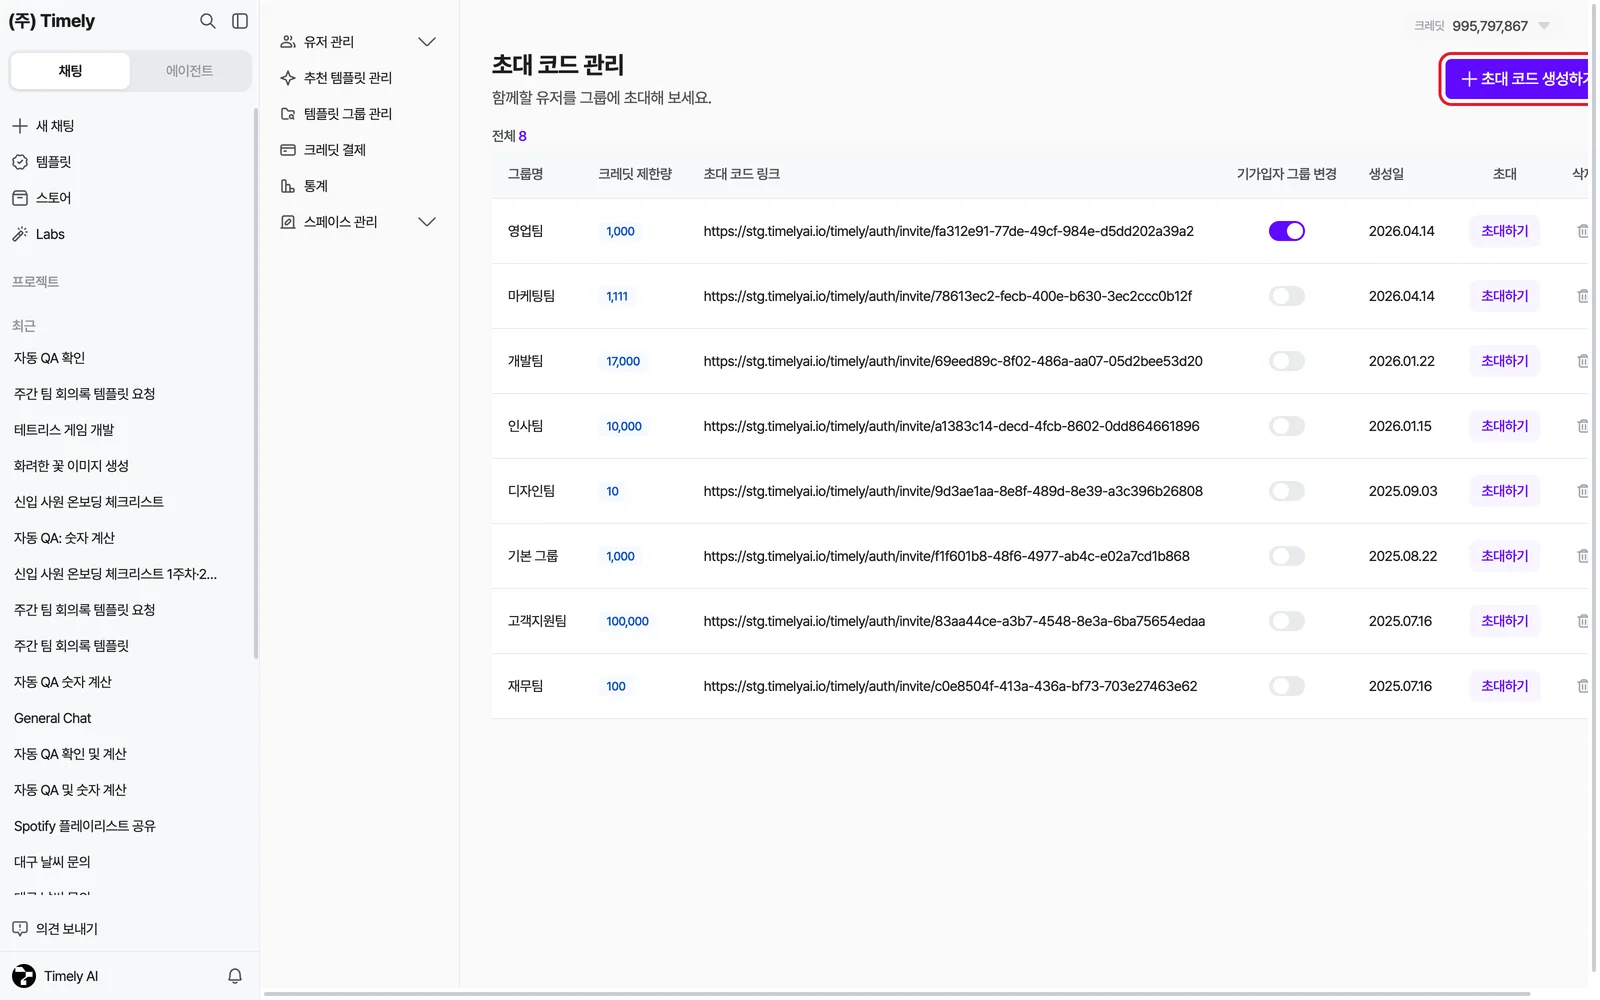Click 초대하기 for the 인사팀 row
Screen dimensions: 1600x1000
pos(1505,426)
